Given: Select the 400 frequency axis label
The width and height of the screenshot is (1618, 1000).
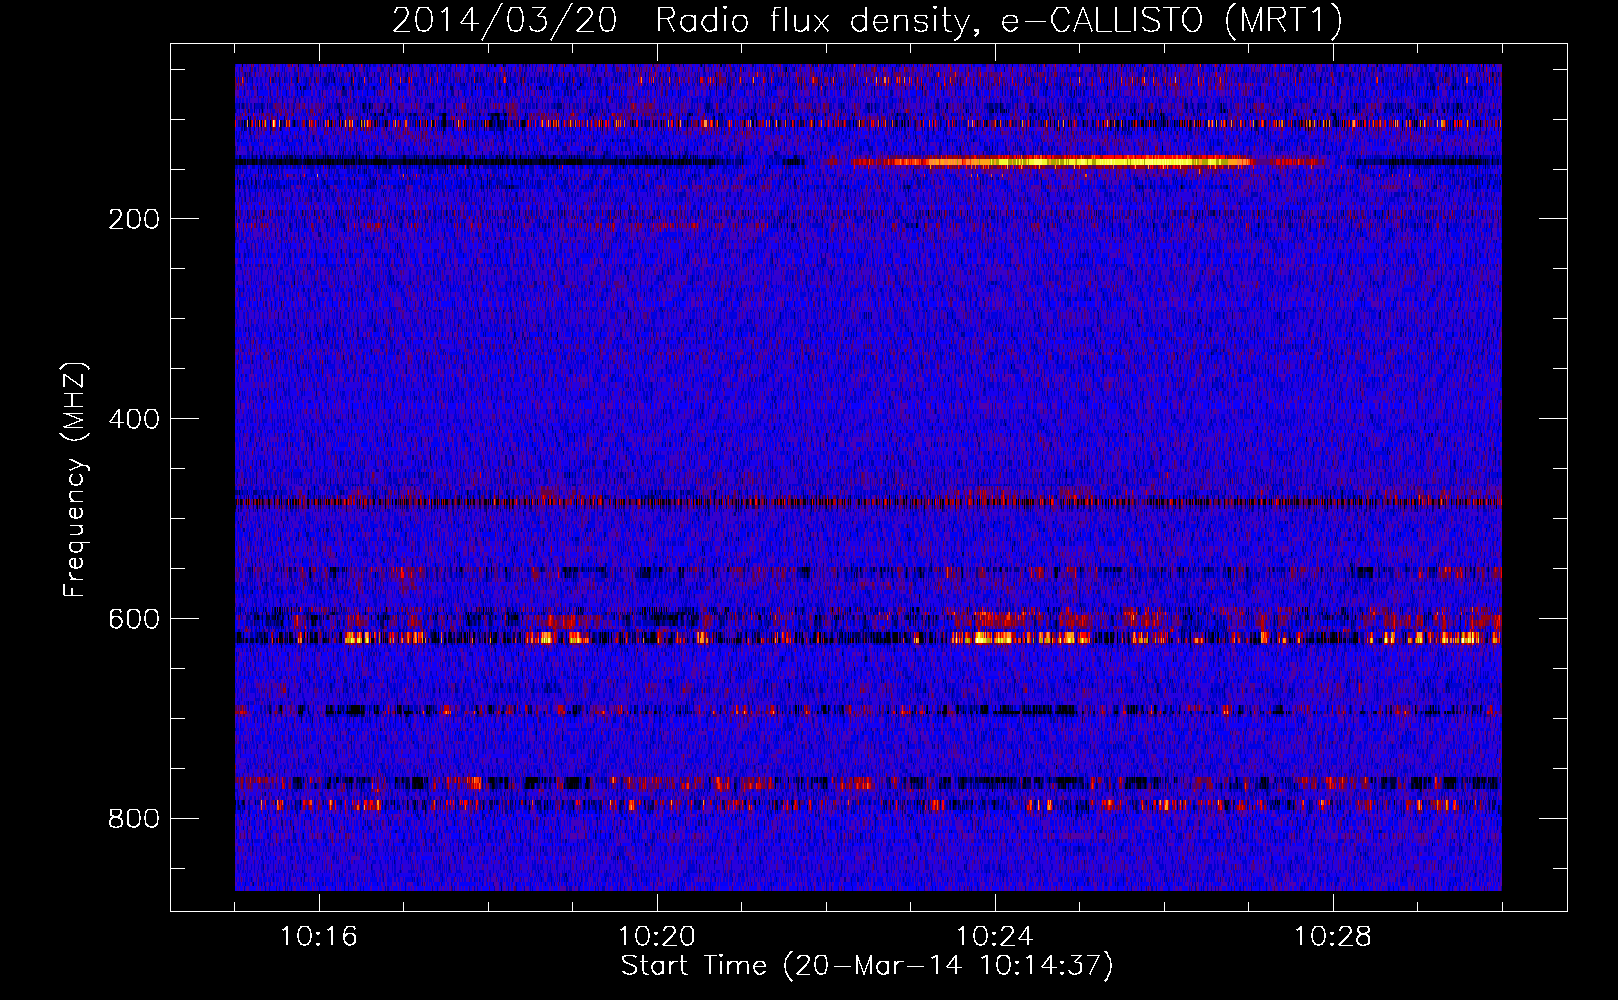Looking at the screenshot, I should pos(134,419).
